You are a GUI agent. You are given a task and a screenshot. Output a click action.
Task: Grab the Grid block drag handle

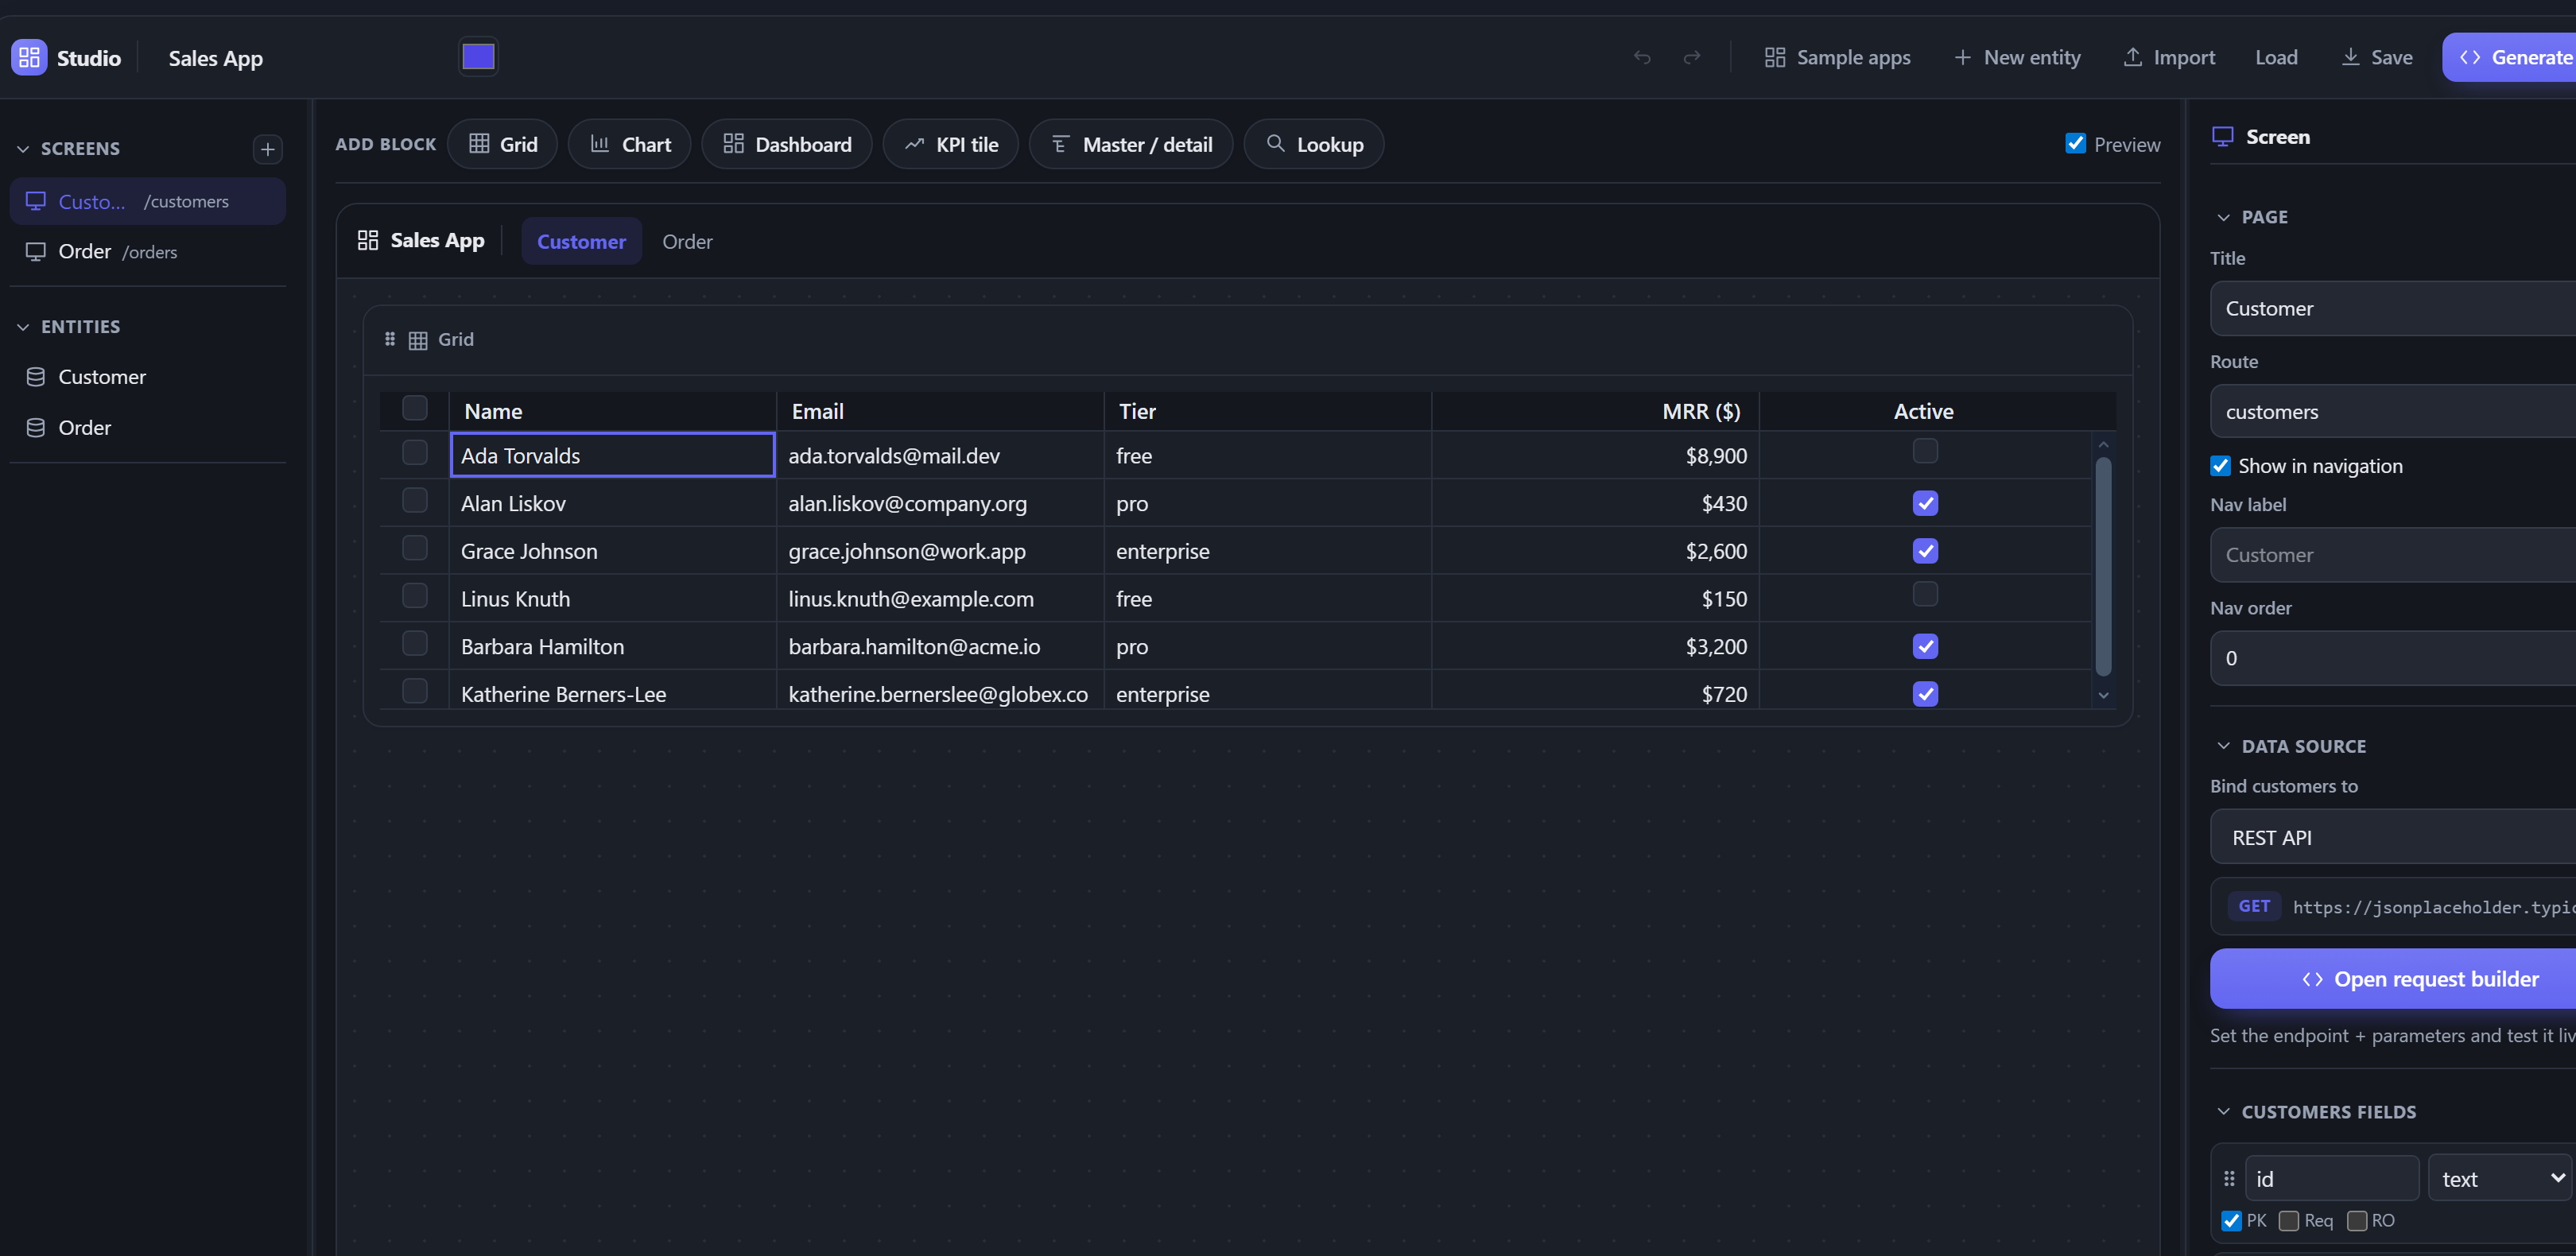pyautogui.click(x=390, y=339)
